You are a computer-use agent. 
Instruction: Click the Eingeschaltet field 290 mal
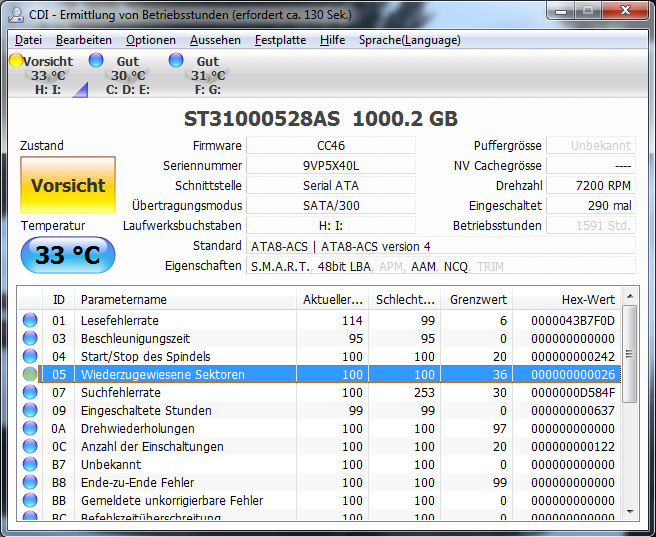591,205
